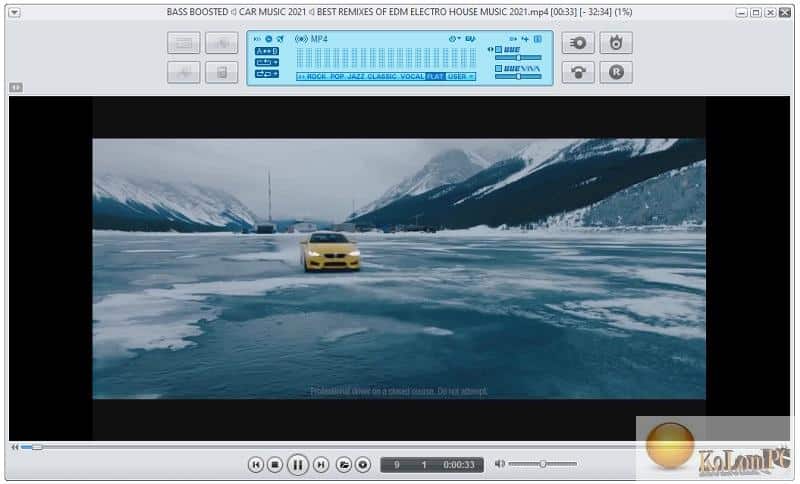Click the square icon at display top-right corner
This screenshot has width=800, height=484.
tap(537, 39)
